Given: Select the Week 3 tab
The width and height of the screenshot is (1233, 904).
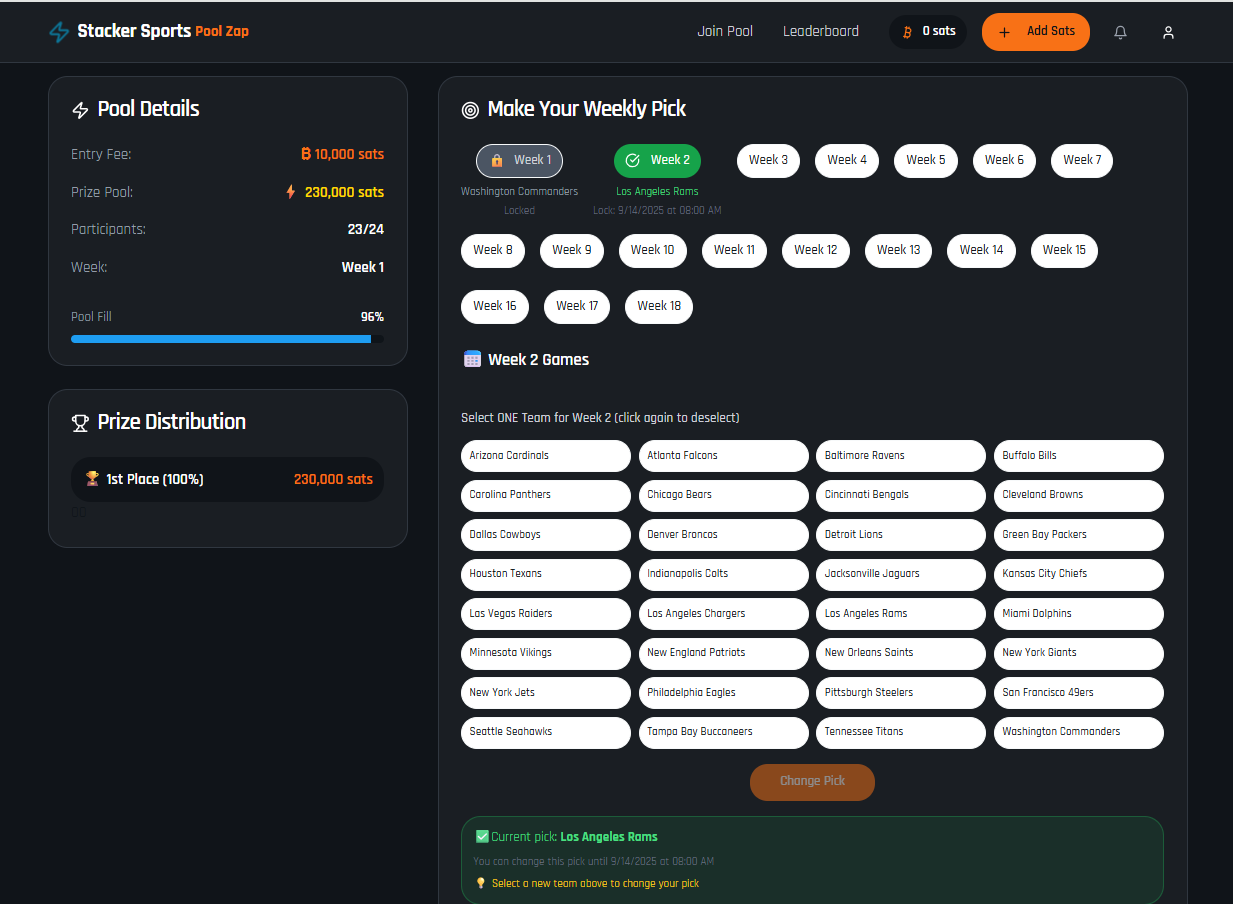Looking at the screenshot, I should tap(769, 160).
